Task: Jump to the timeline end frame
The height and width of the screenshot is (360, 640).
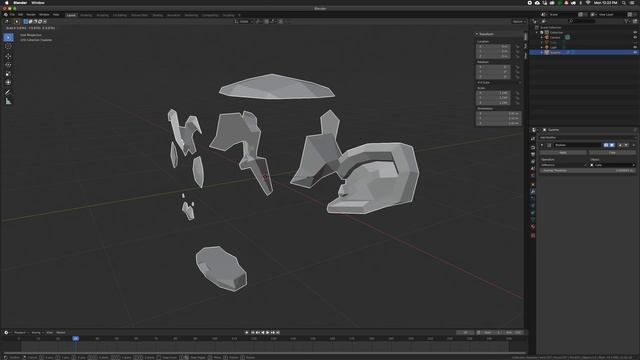Action: pos(278,333)
